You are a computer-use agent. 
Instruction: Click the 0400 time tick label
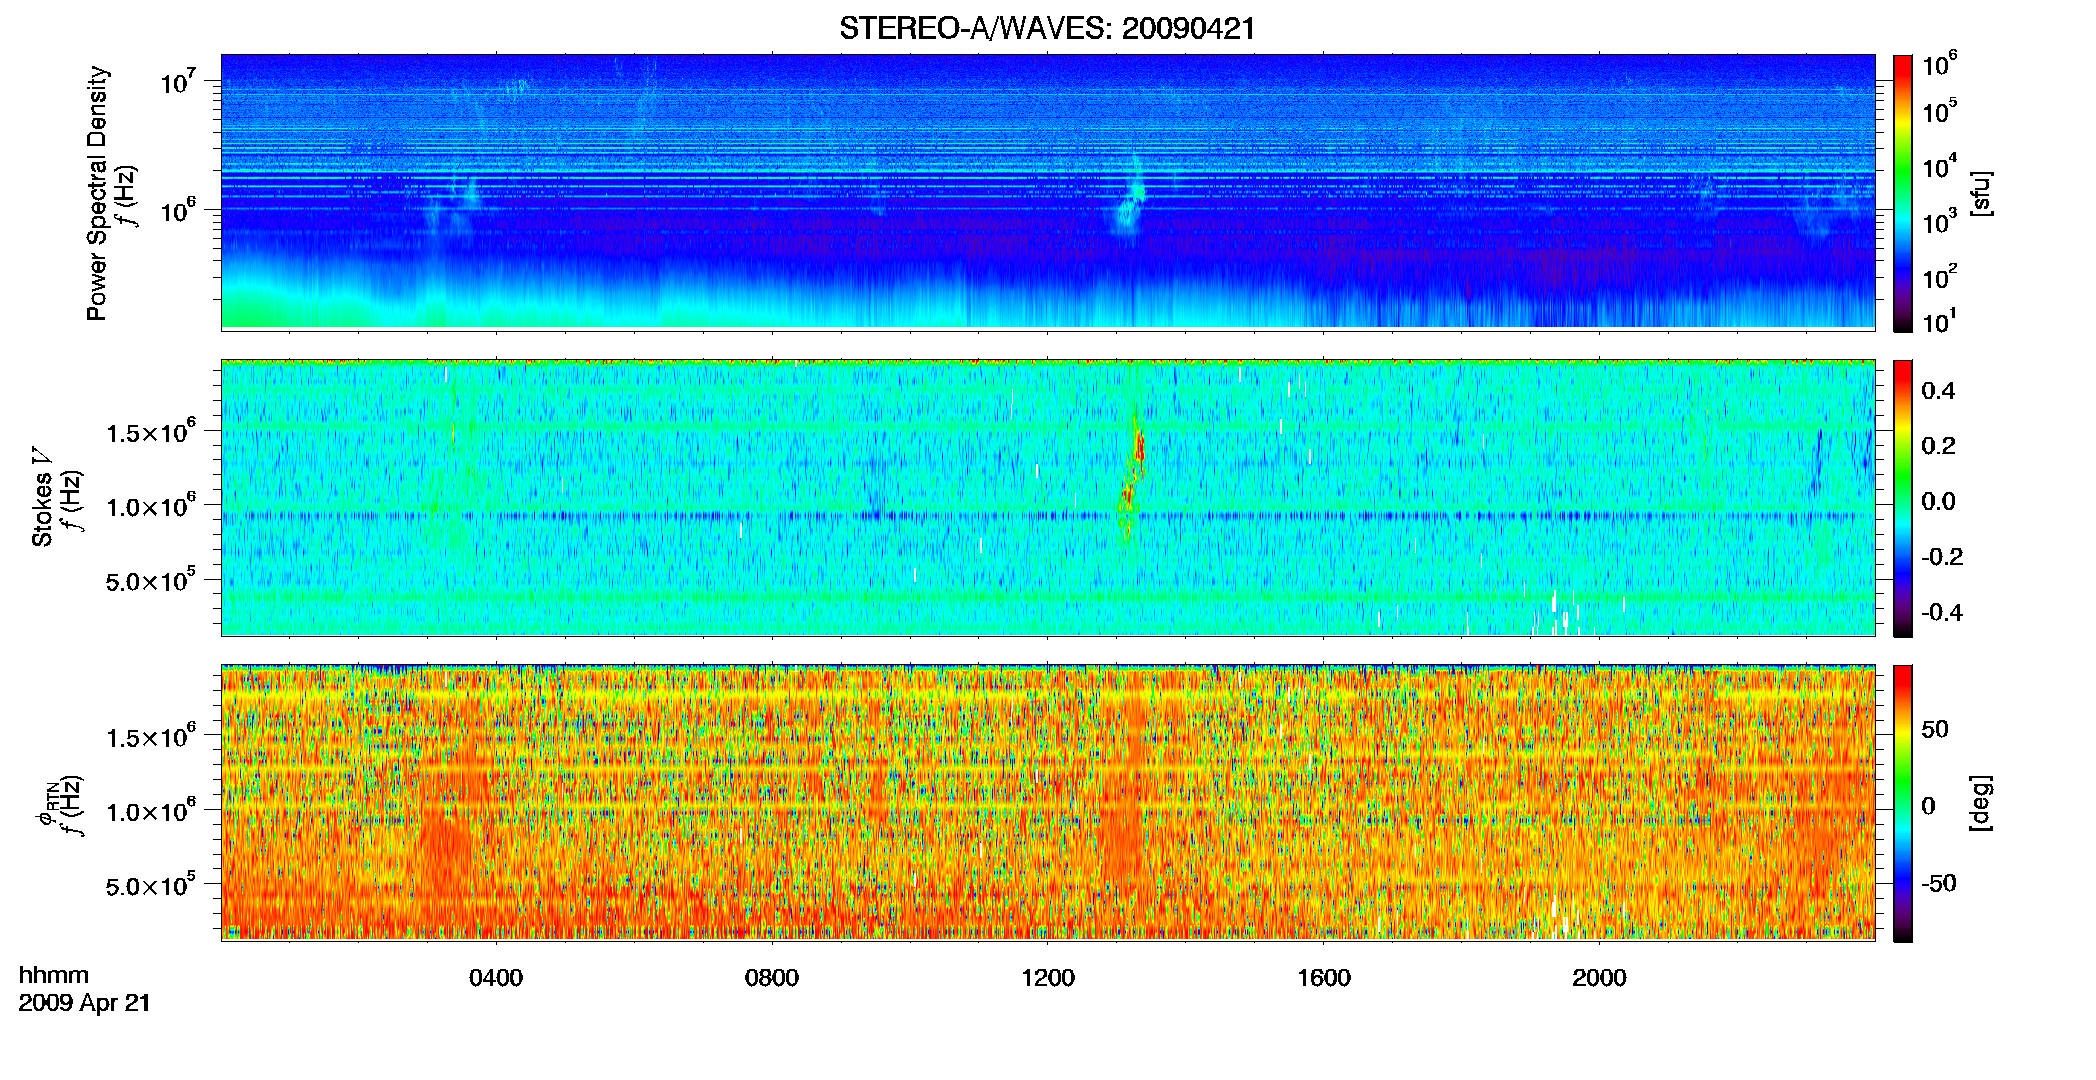coord(496,978)
